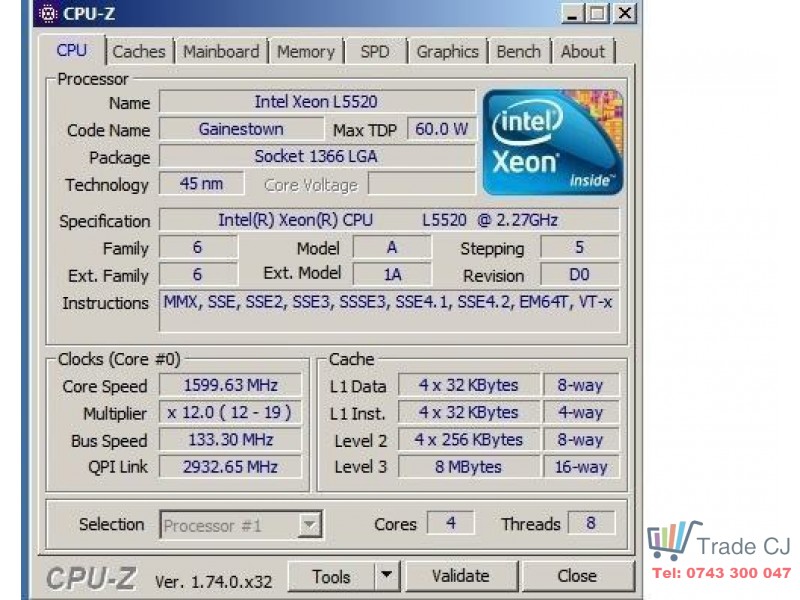The width and height of the screenshot is (800, 600).
Task: Open the Bench tab
Action: click(518, 52)
